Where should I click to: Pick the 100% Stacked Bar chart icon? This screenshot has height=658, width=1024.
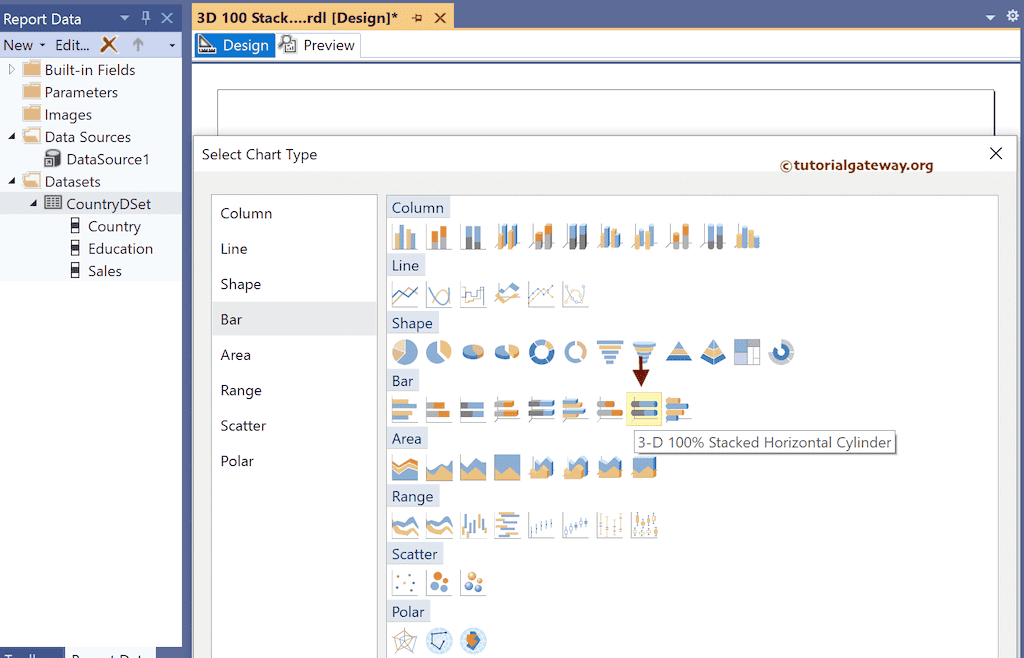click(473, 409)
